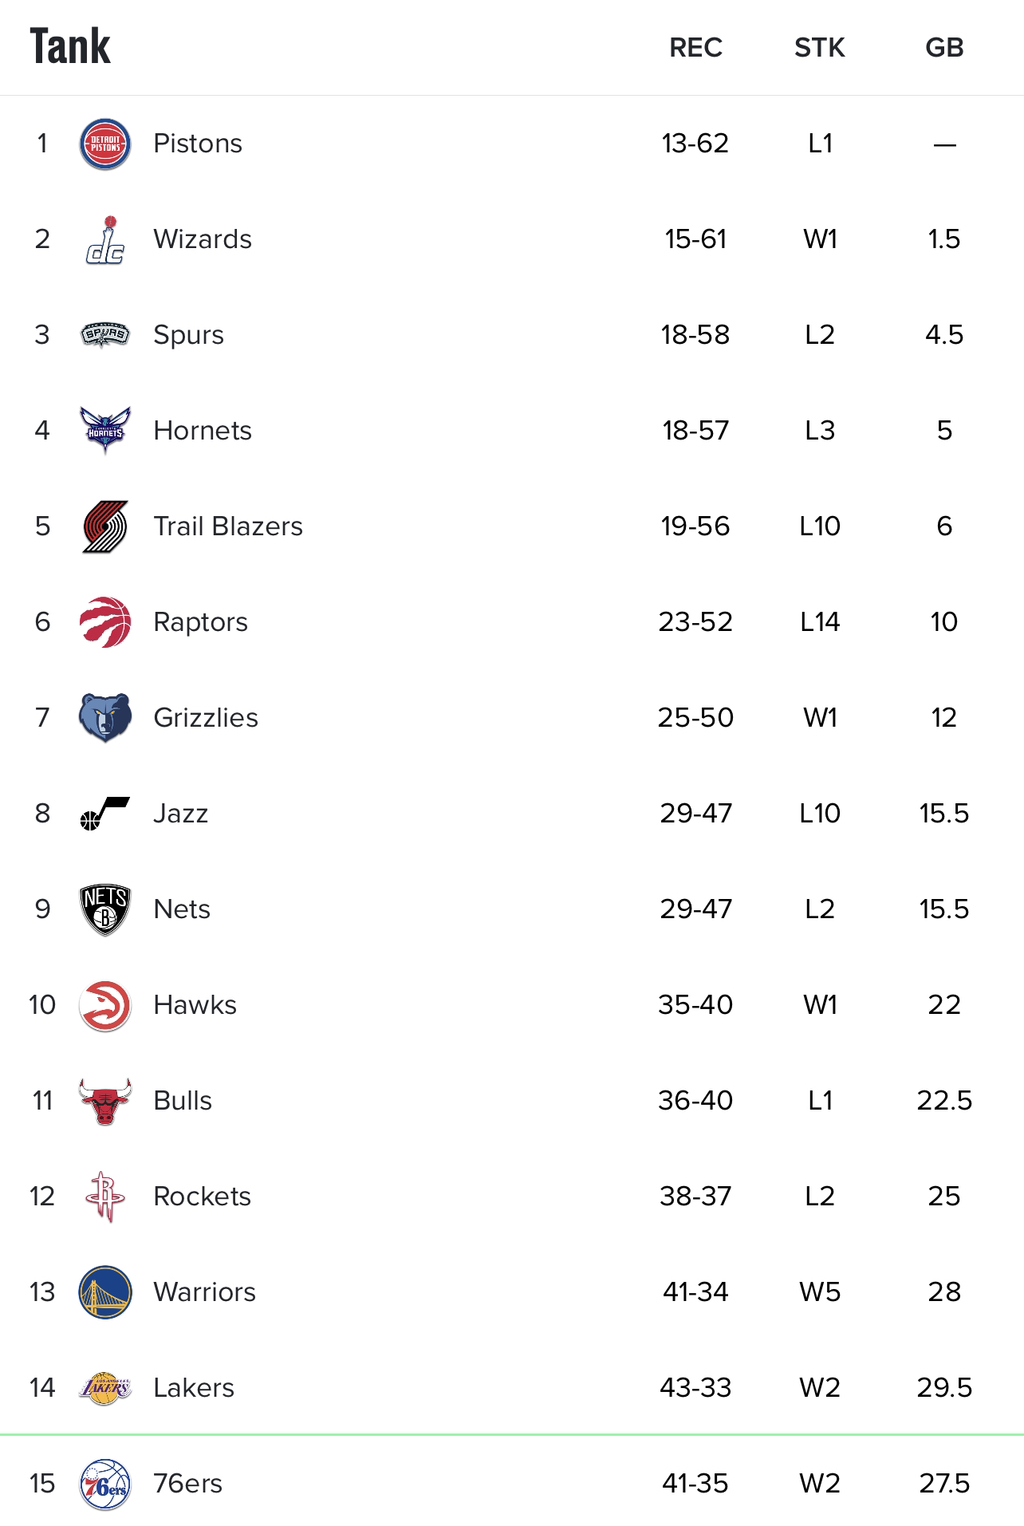Viewport: 1024px width, 1526px height.
Task: Open the Lakers team name link
Action: click(194, 1388)
